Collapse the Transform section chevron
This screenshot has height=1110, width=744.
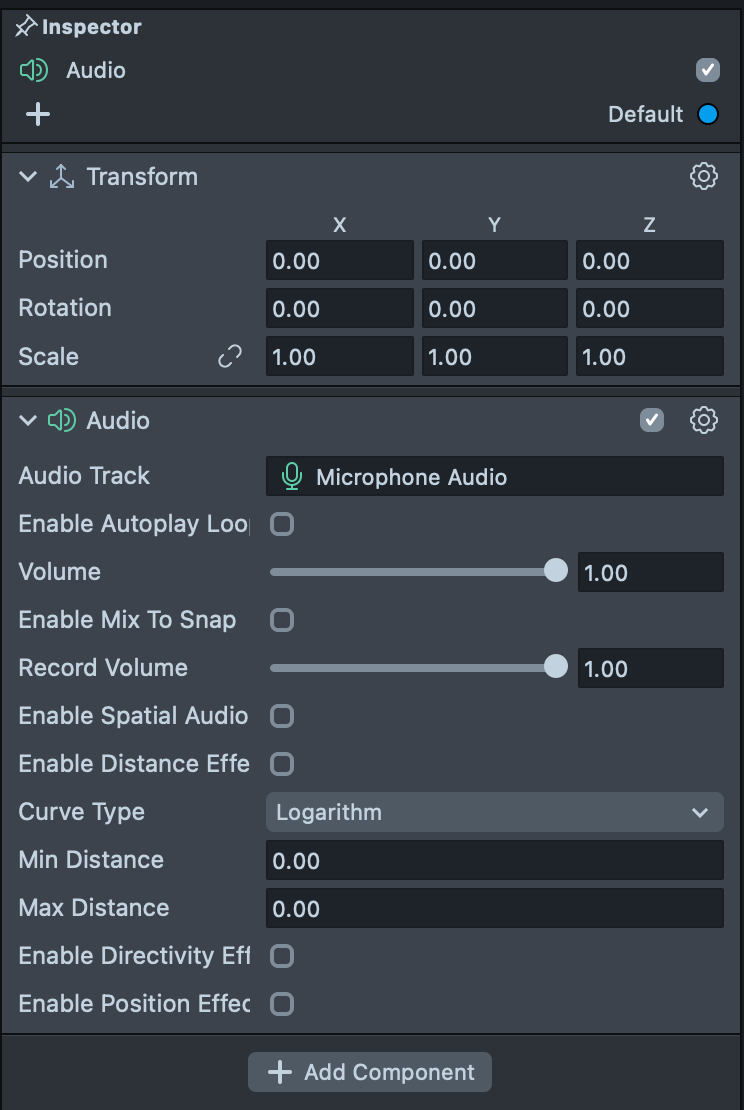click(28, 177)
